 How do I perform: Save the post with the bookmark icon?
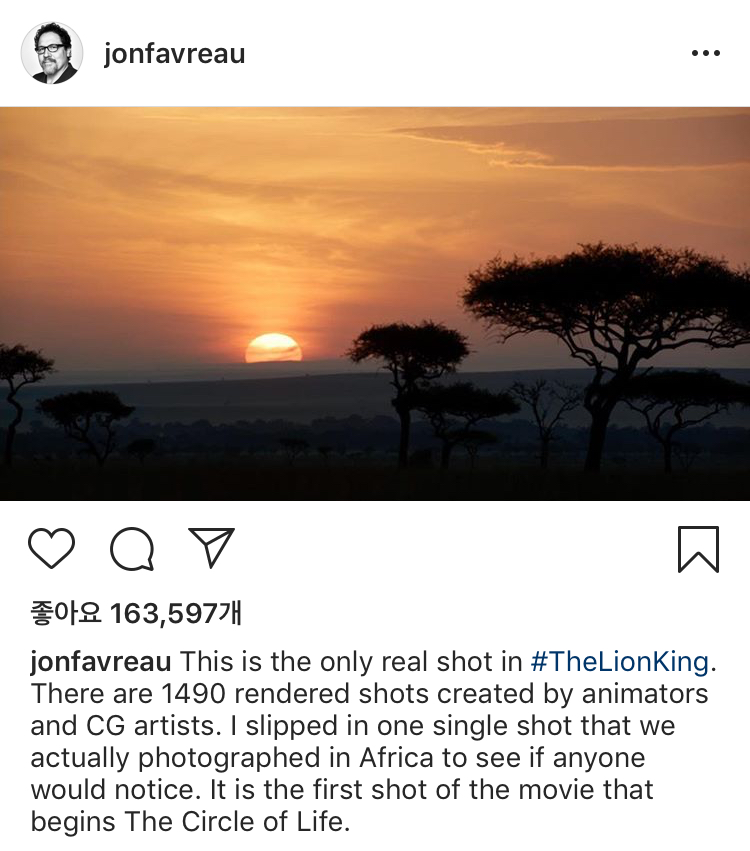point(698,549)
